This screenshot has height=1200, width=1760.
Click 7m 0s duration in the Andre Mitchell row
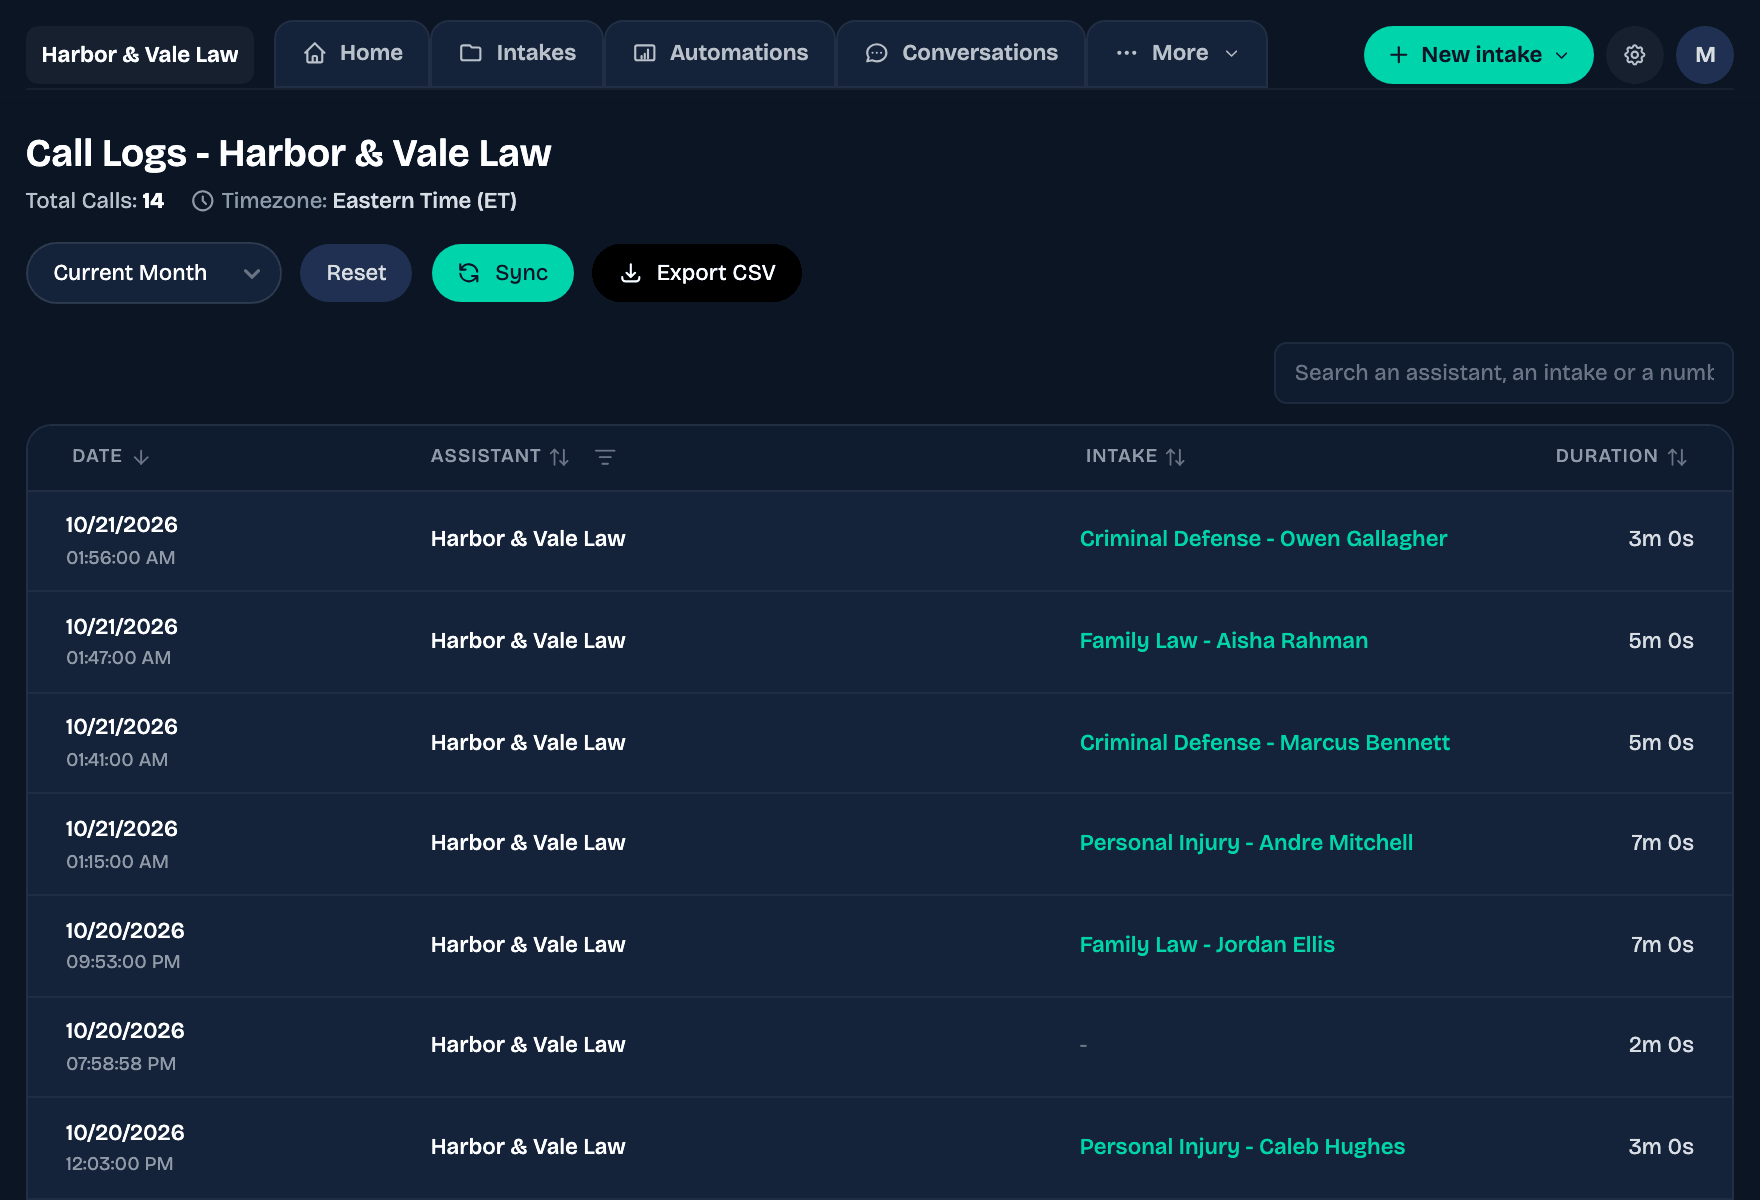pos(1662,843)
